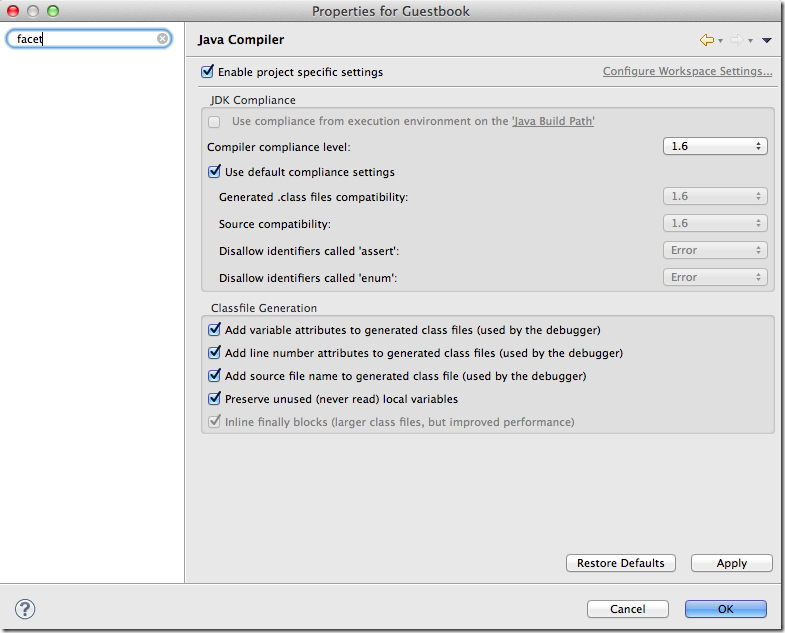Open Disallow identifiers called 'assert' dropdown

[x=715, y=250]
